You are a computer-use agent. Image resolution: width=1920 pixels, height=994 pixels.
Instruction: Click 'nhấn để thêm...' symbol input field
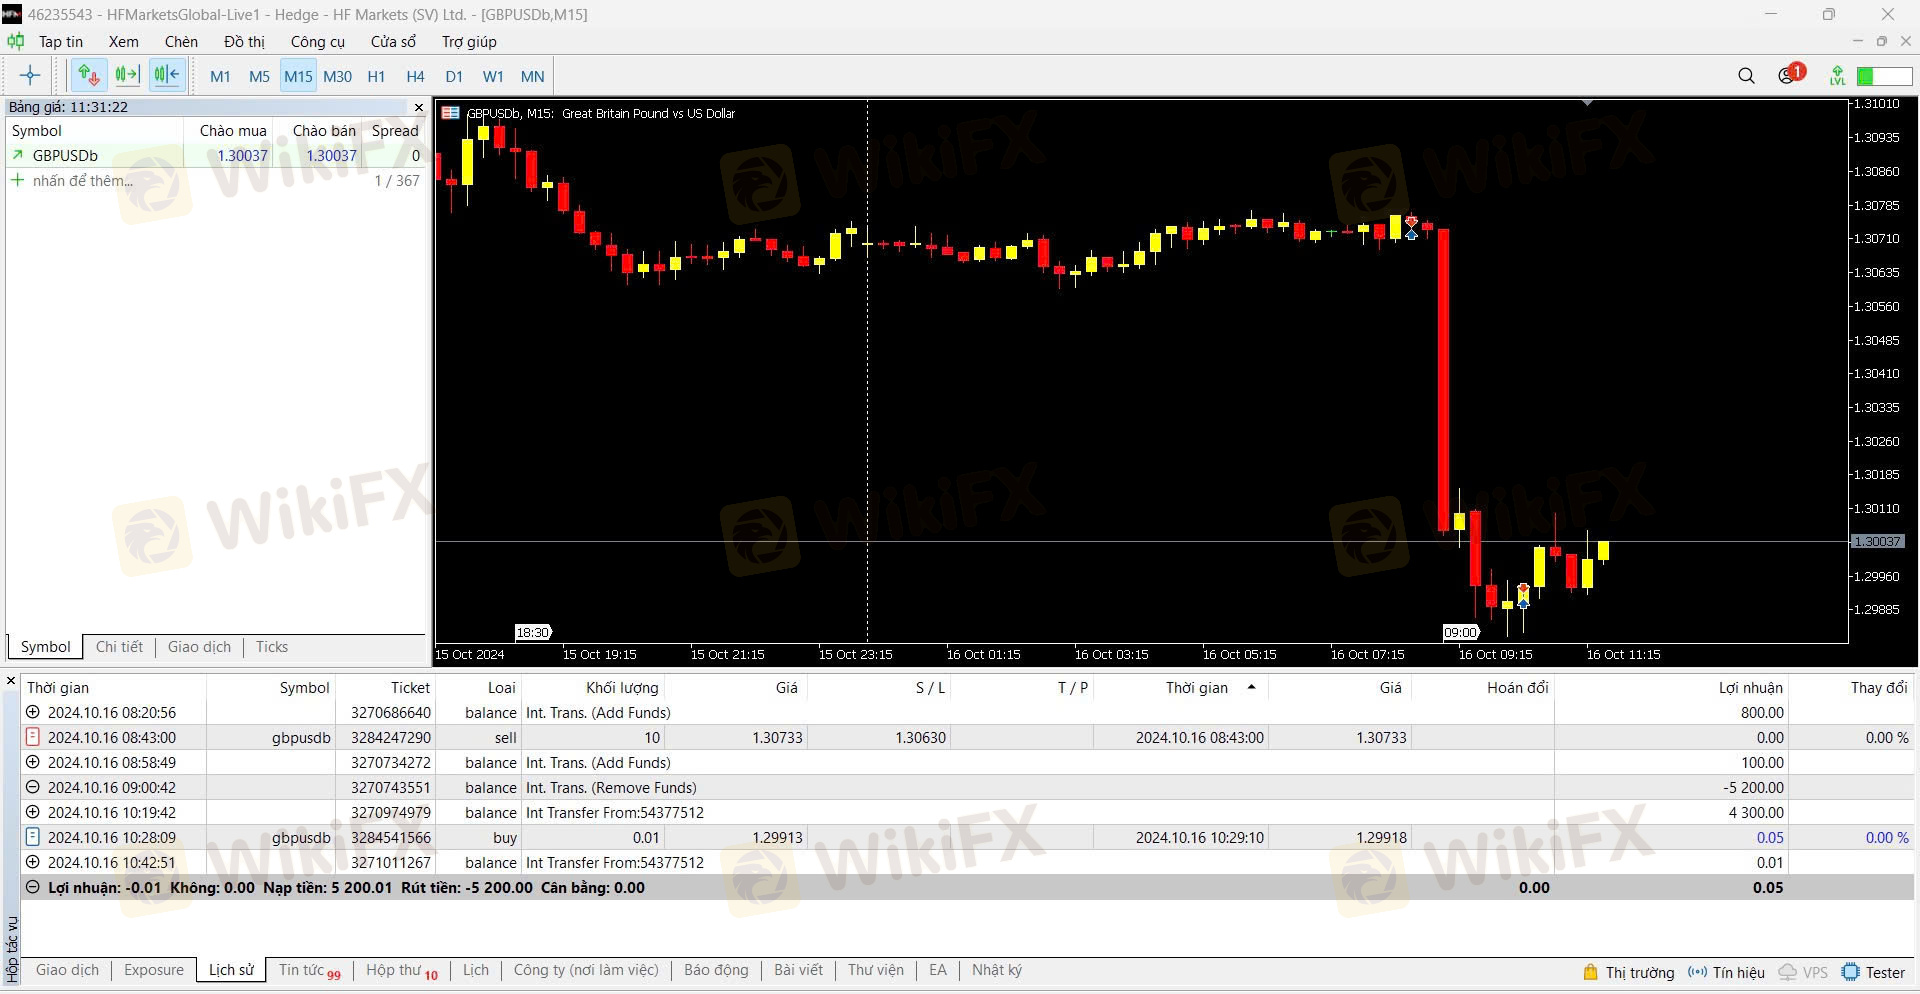(82, 180)
